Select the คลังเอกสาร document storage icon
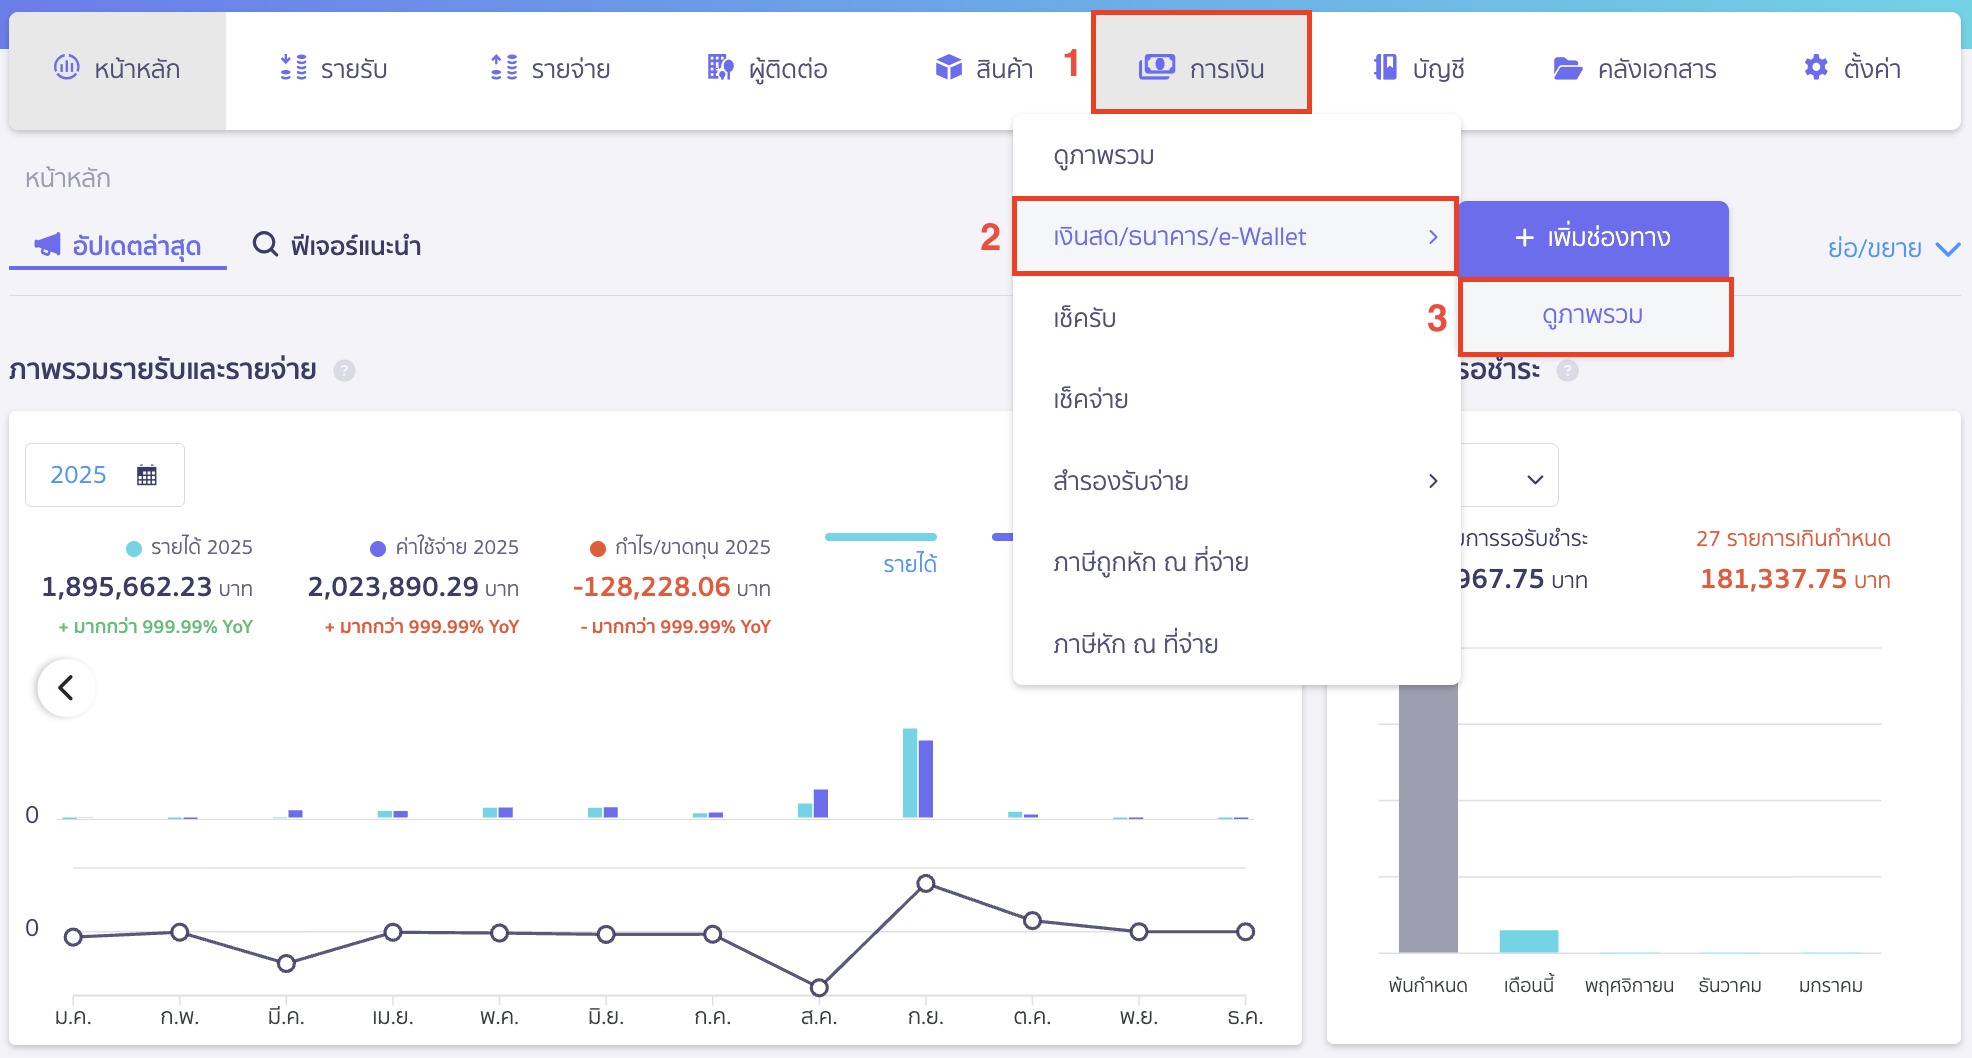The image size is (1972, 1058). [1569, 67]
